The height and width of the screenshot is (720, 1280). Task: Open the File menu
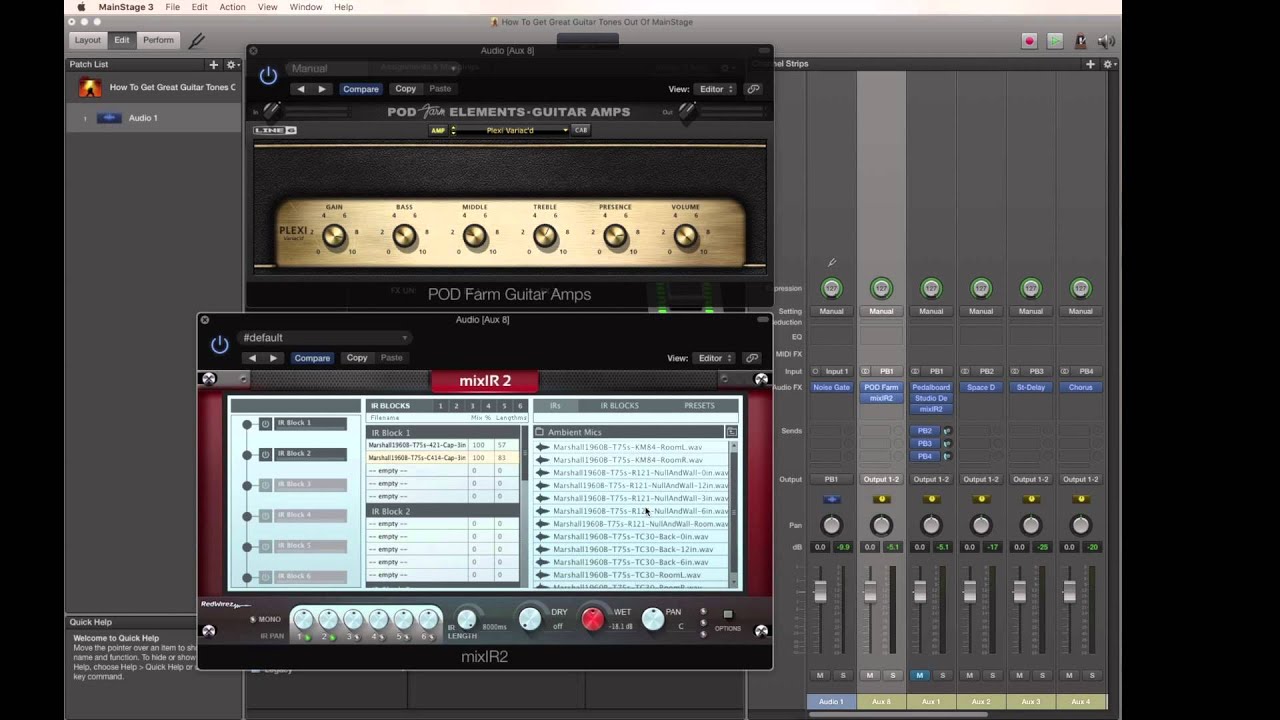[x=173, y=7]
